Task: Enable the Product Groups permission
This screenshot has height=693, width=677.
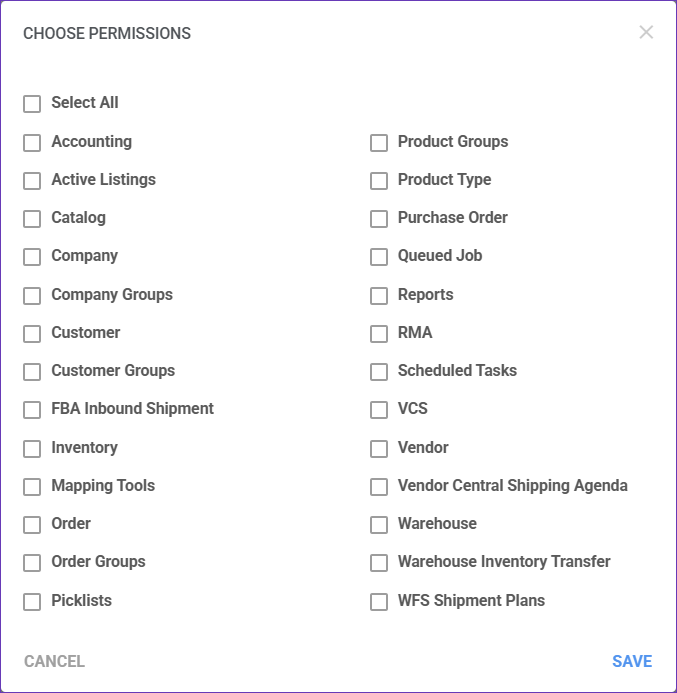Action: (x=379, y=143)
